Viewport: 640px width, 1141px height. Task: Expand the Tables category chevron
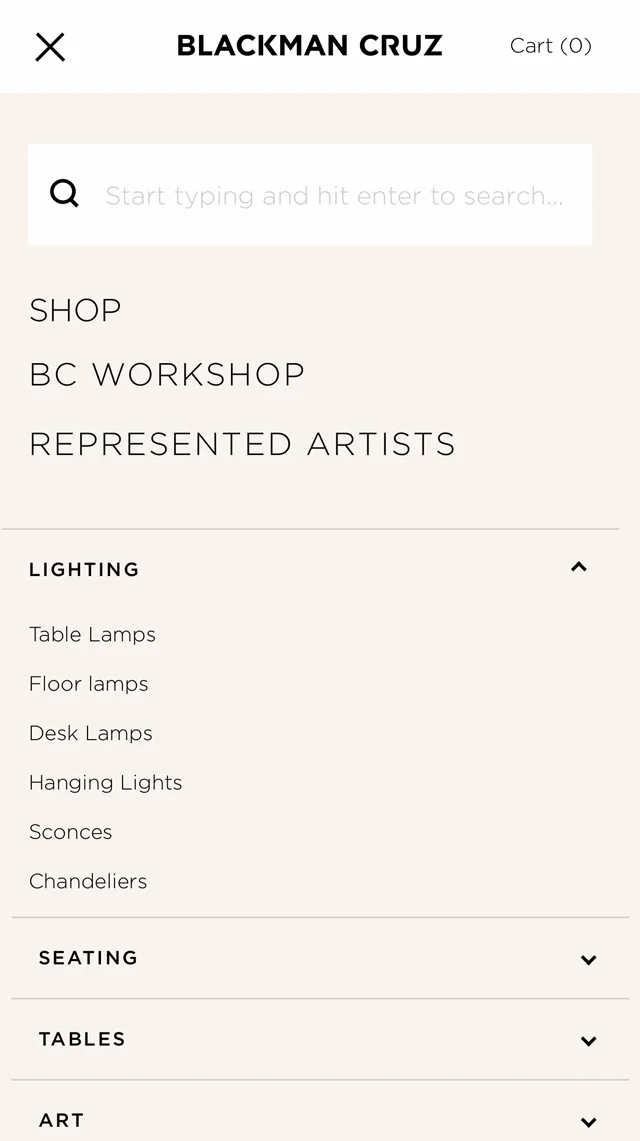[588, 1041]
